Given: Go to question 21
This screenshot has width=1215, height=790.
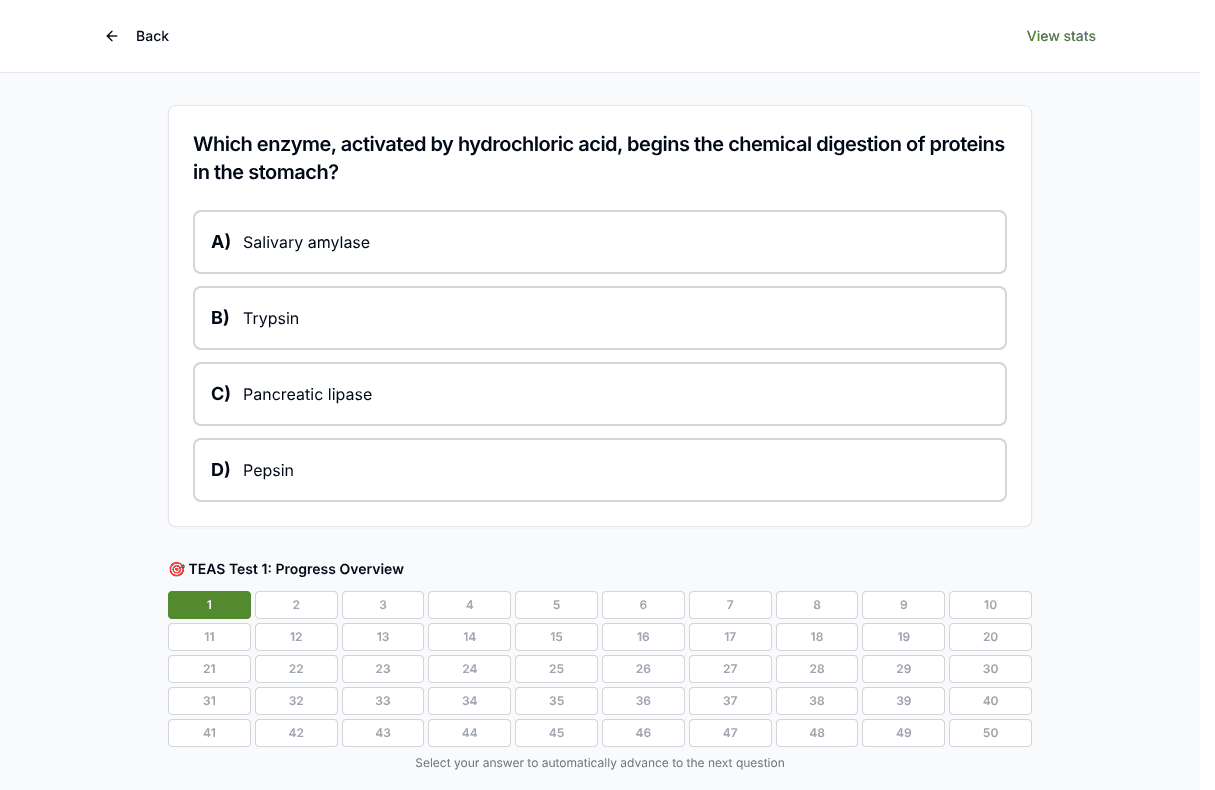Looking at the screenshot, I should 209,669.
